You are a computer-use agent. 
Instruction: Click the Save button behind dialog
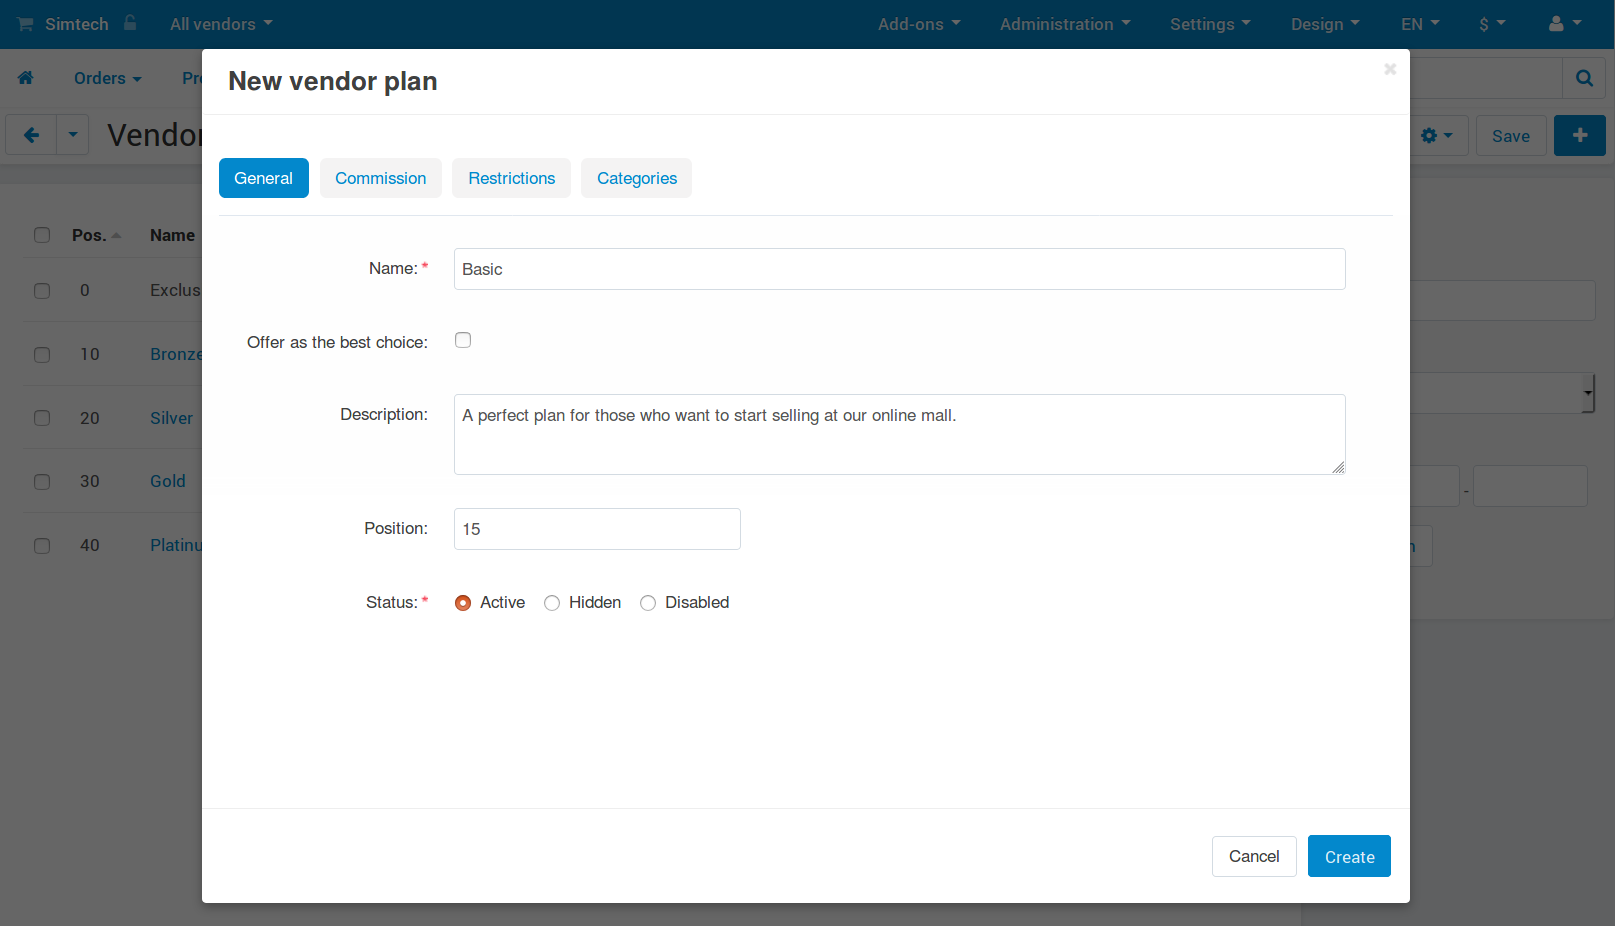tap(1511, 135)
